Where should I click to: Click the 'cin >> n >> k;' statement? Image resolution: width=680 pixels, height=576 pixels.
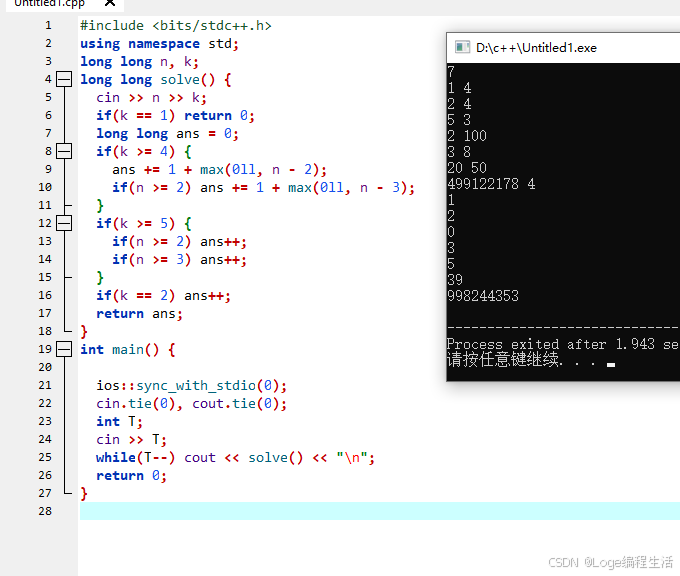click(151, 98)
